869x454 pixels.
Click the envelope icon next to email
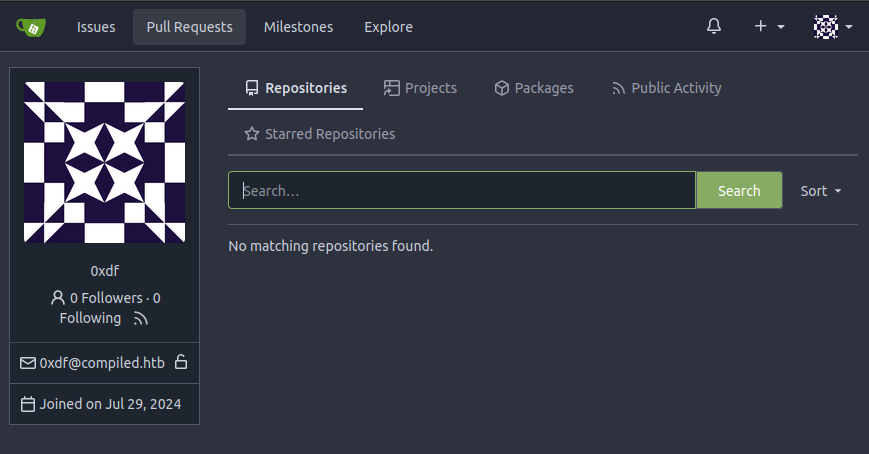click(28, 363)
